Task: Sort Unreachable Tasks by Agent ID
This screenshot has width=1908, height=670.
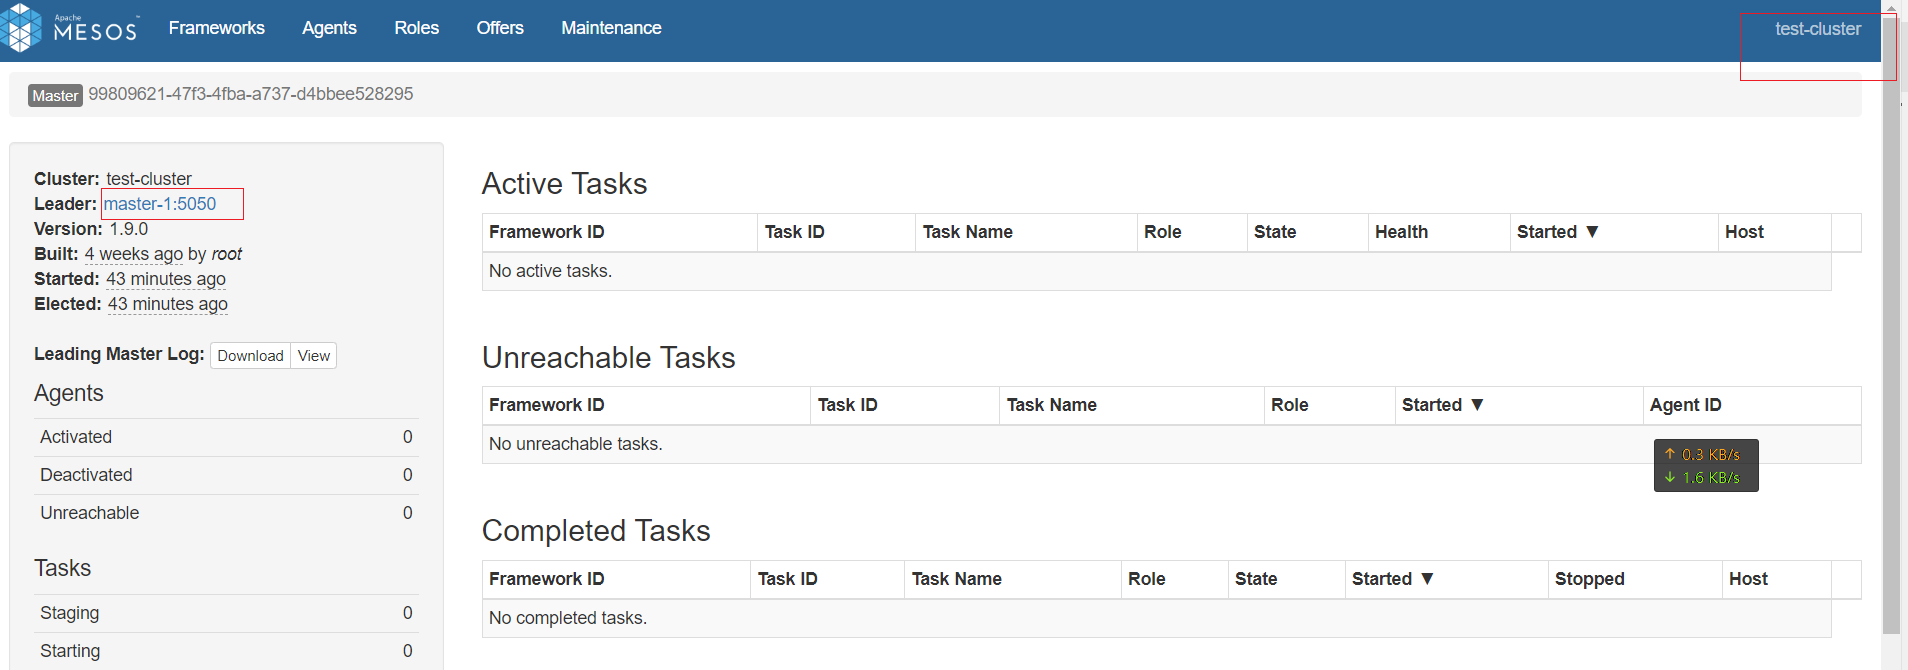Action: [1685, 405]
